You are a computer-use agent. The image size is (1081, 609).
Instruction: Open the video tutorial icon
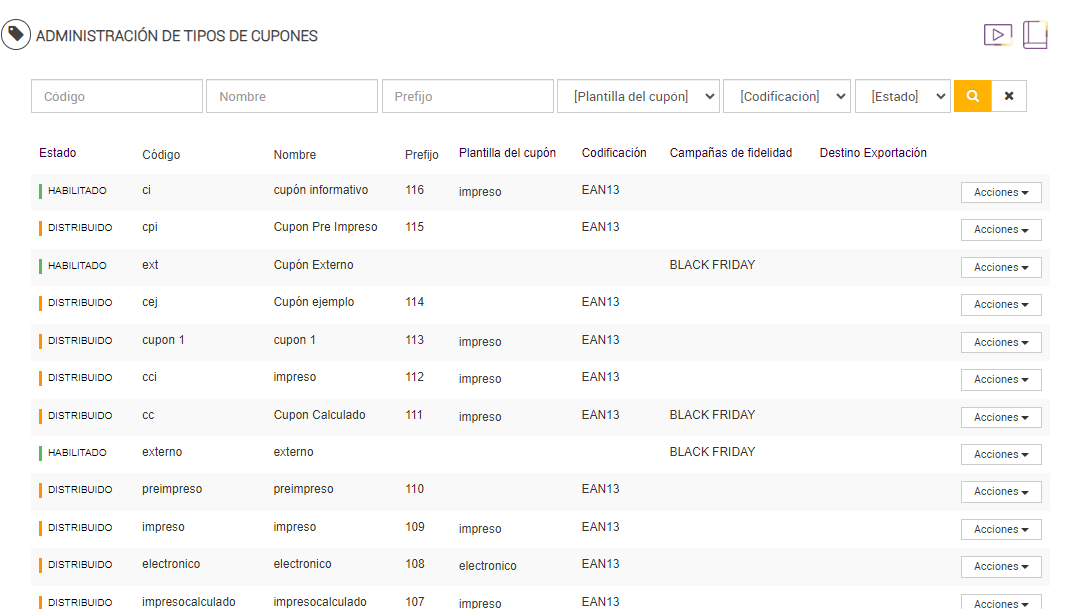click(997, 35)
